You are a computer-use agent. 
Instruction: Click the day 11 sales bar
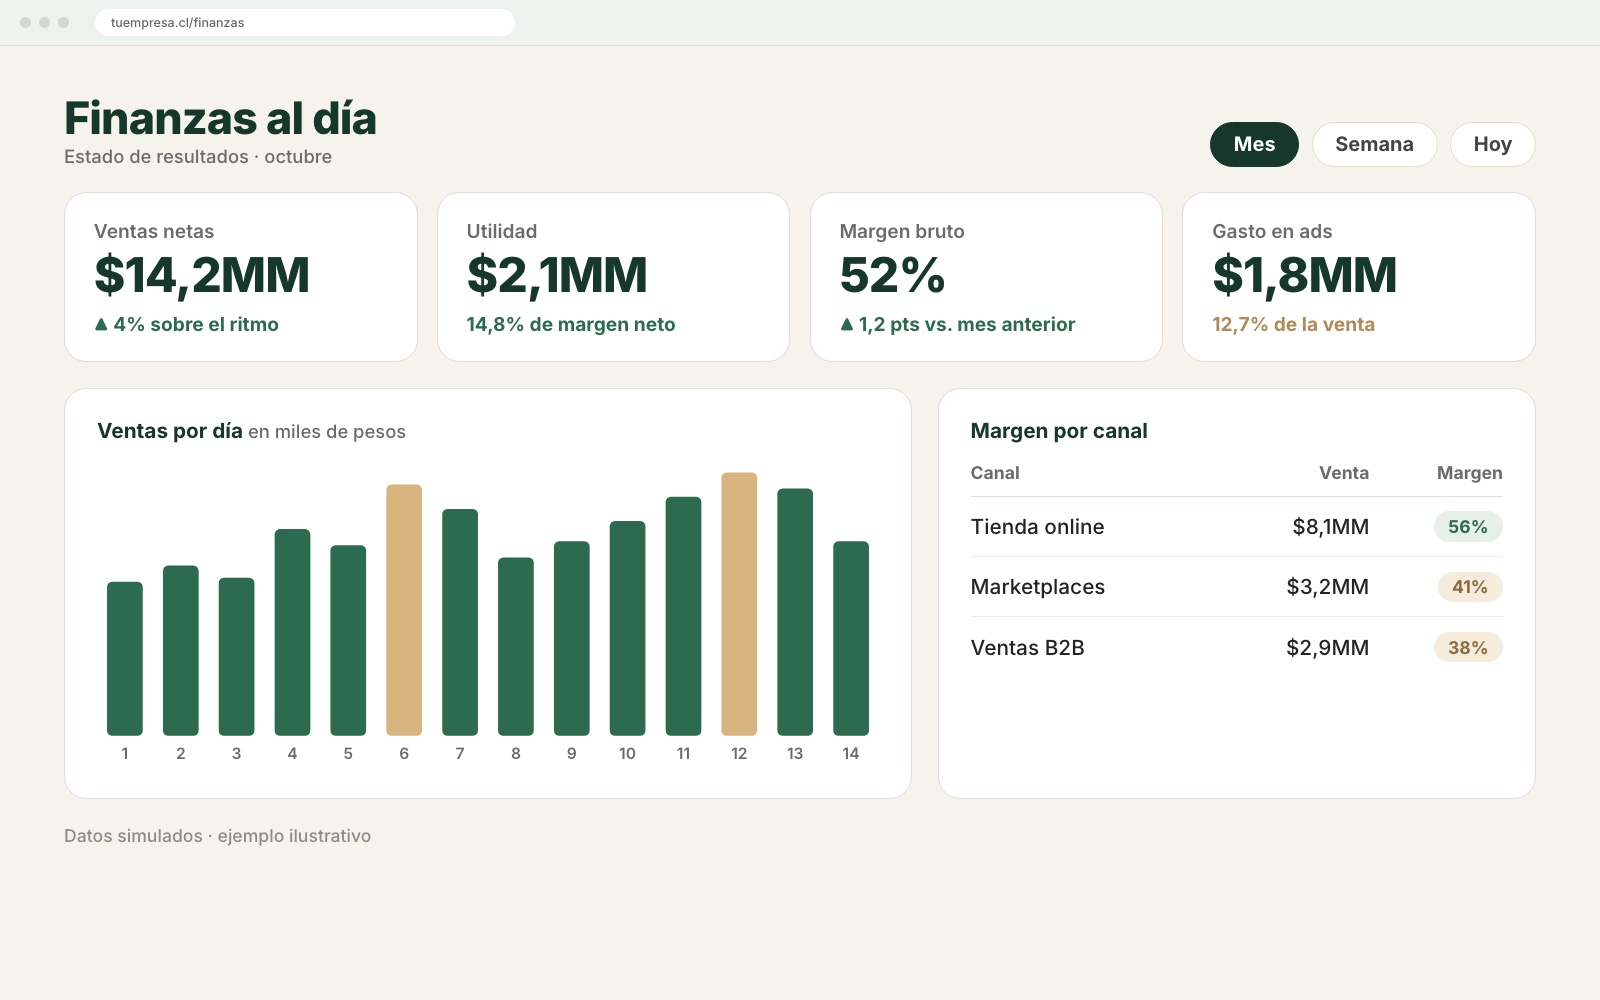[684, 616]
